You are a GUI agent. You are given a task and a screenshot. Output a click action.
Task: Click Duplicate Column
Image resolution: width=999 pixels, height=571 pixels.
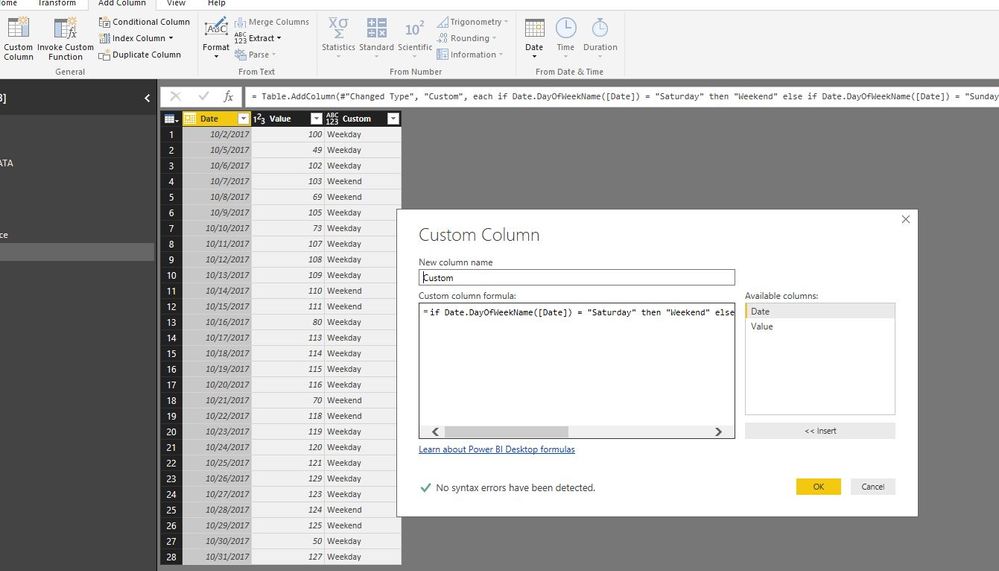click(x=140, y=55)
